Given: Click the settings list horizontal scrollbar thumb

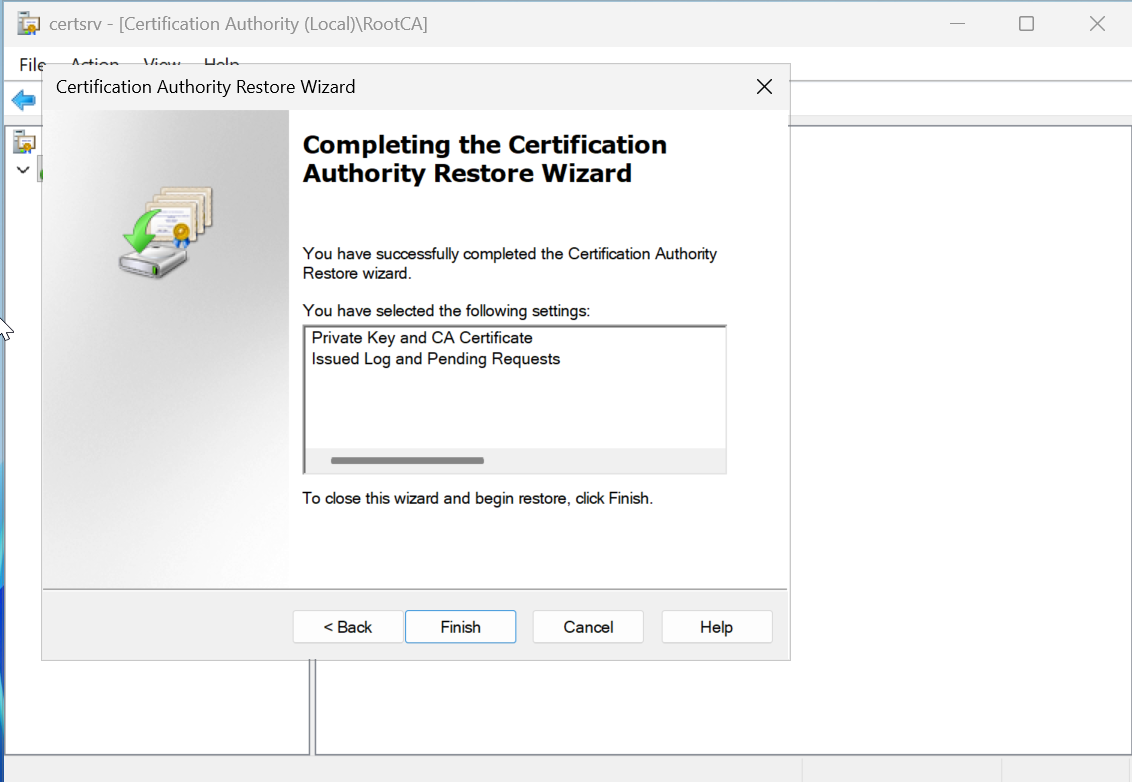Looking at the screenshot, I should (407, 461).
